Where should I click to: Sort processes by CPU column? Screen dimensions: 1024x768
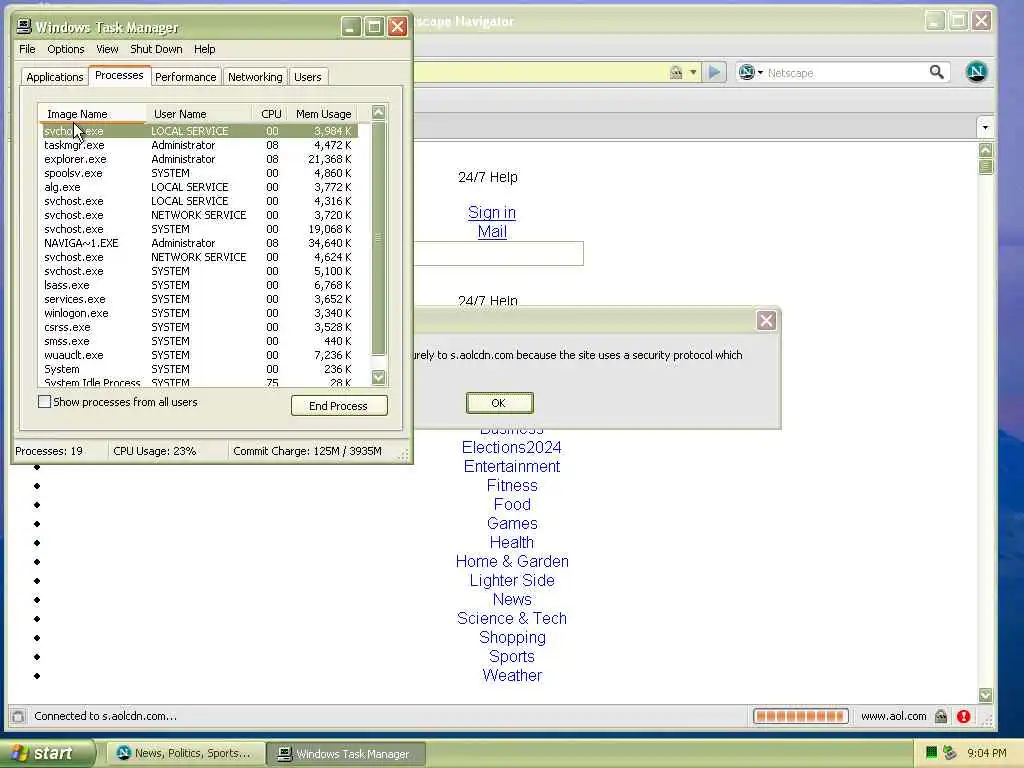(270, 114)
